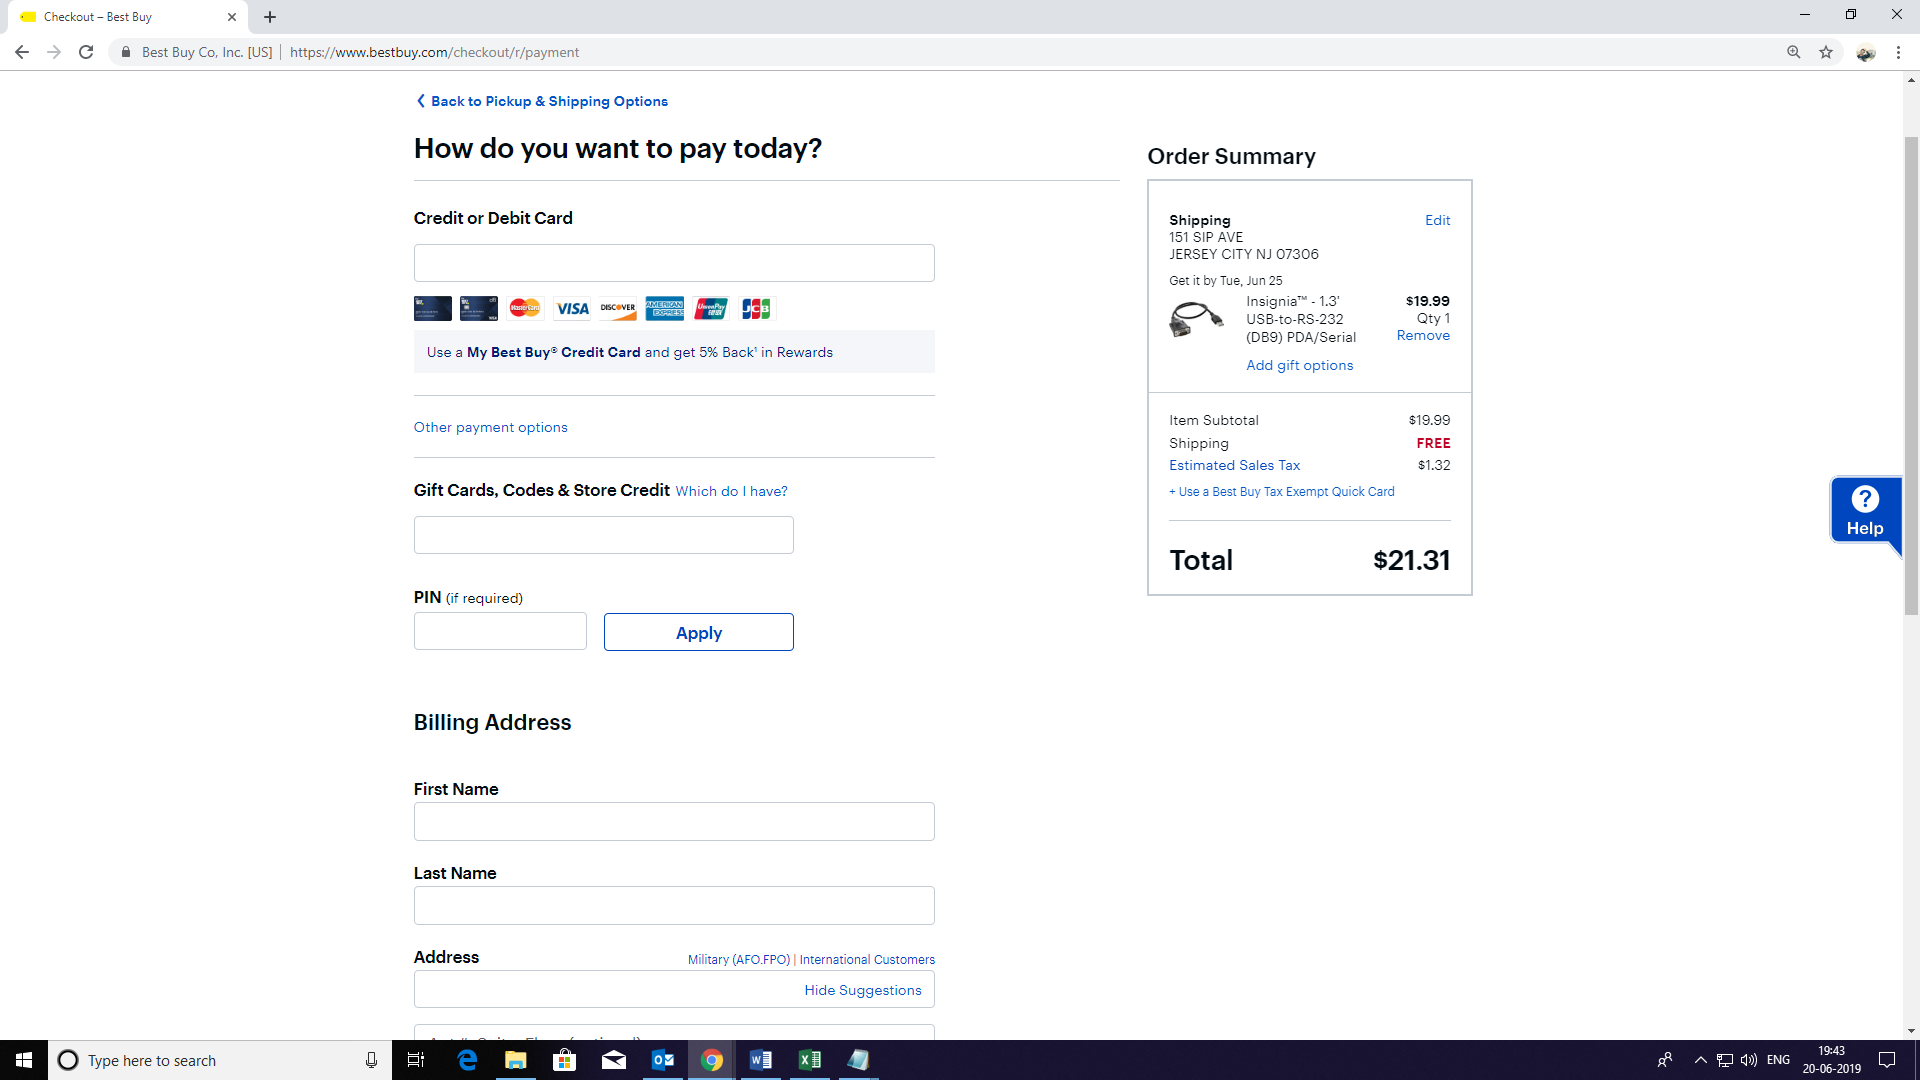Bookmark page with star icon
Screen dimensions: 1920x1080
click(x=1826, y=52)
